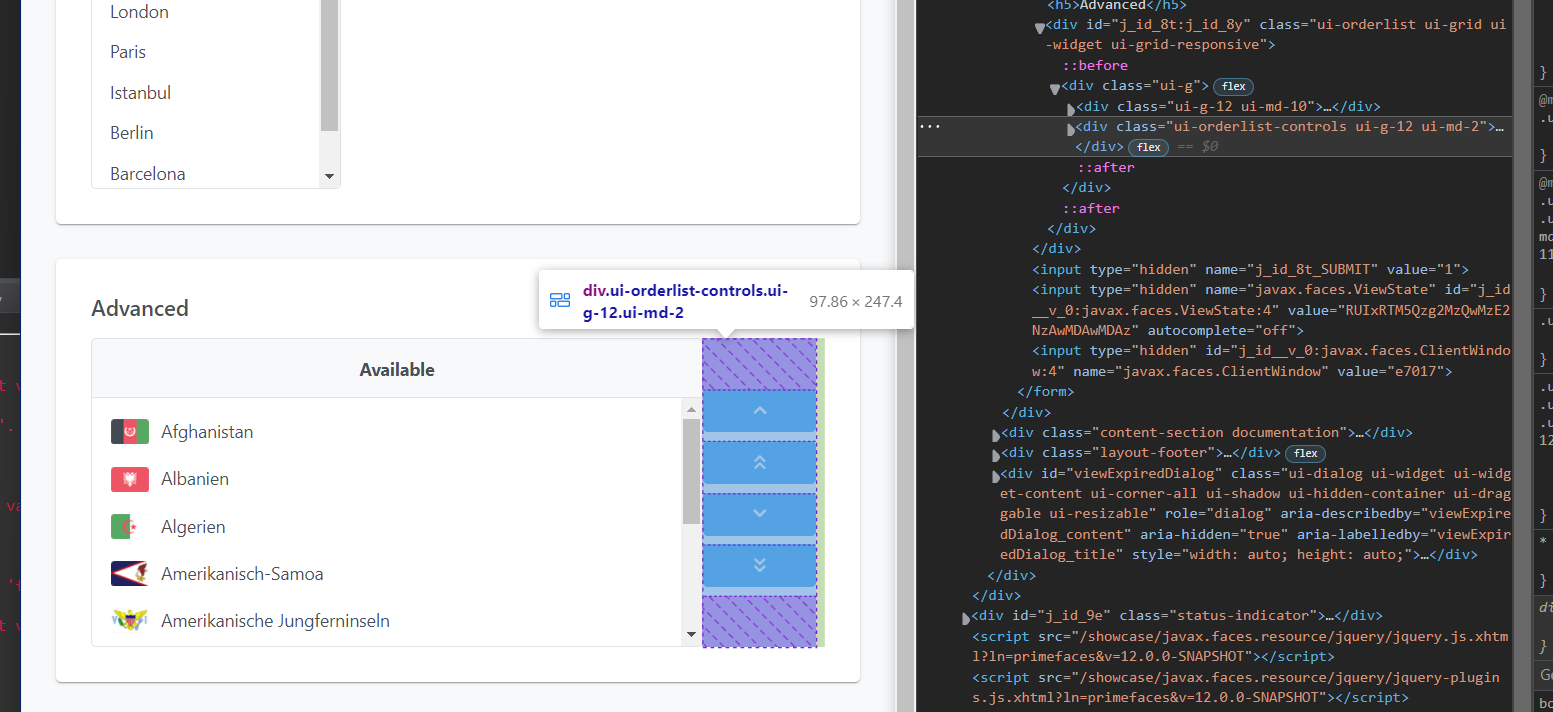Click the Available list scrollbar thumb
Viewport: 1553px width, 712px height.
click(x=691, y=471)
